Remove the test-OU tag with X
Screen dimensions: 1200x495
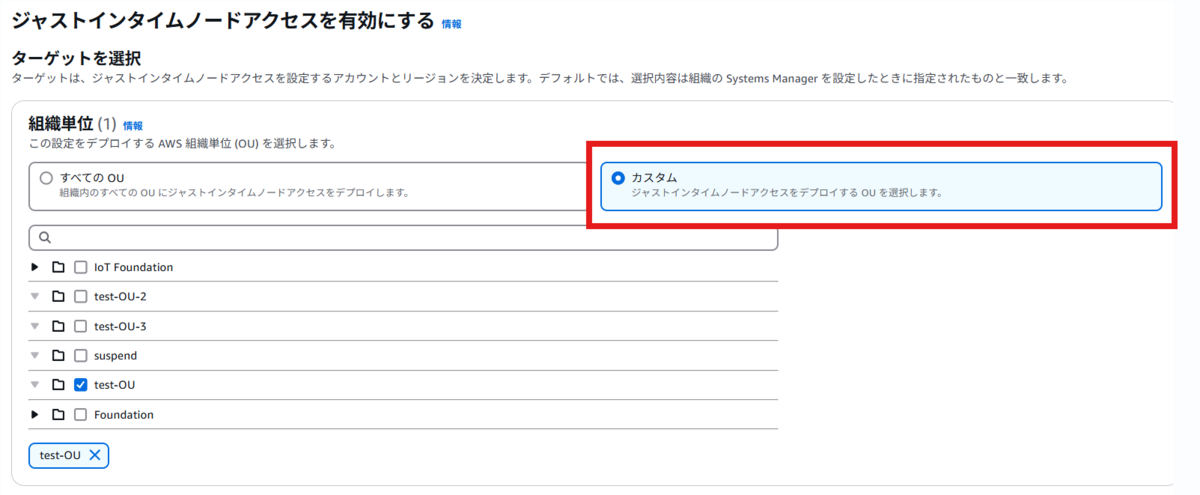[x=95, y=455]
